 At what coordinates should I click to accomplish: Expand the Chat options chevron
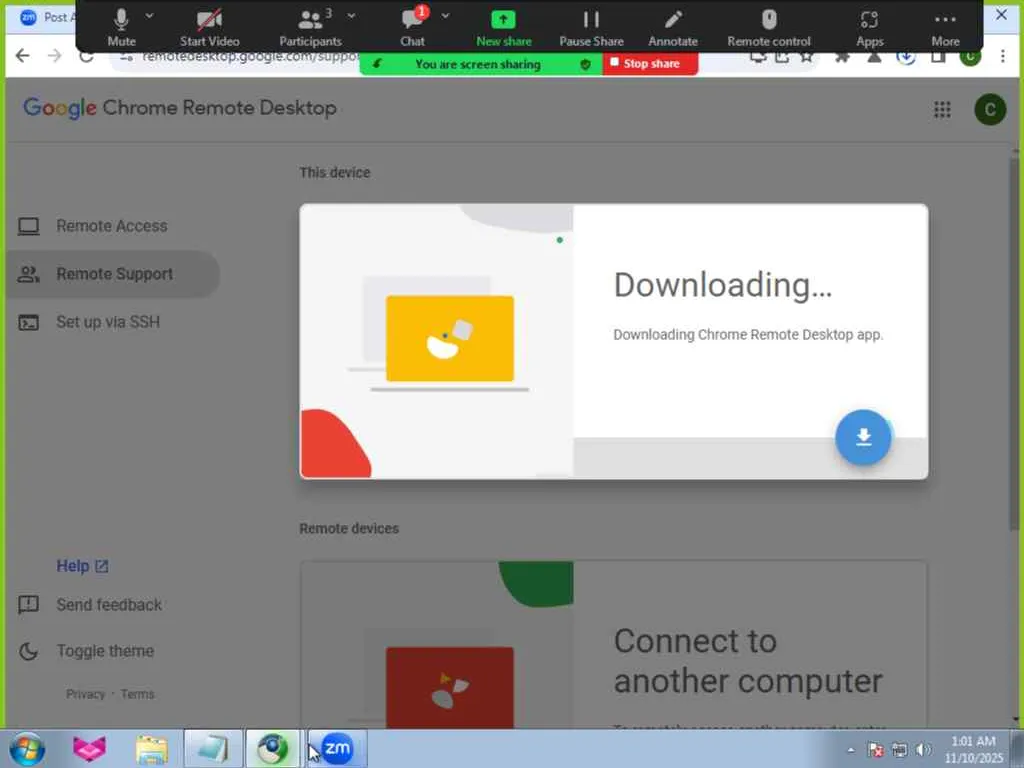(445, 16)
